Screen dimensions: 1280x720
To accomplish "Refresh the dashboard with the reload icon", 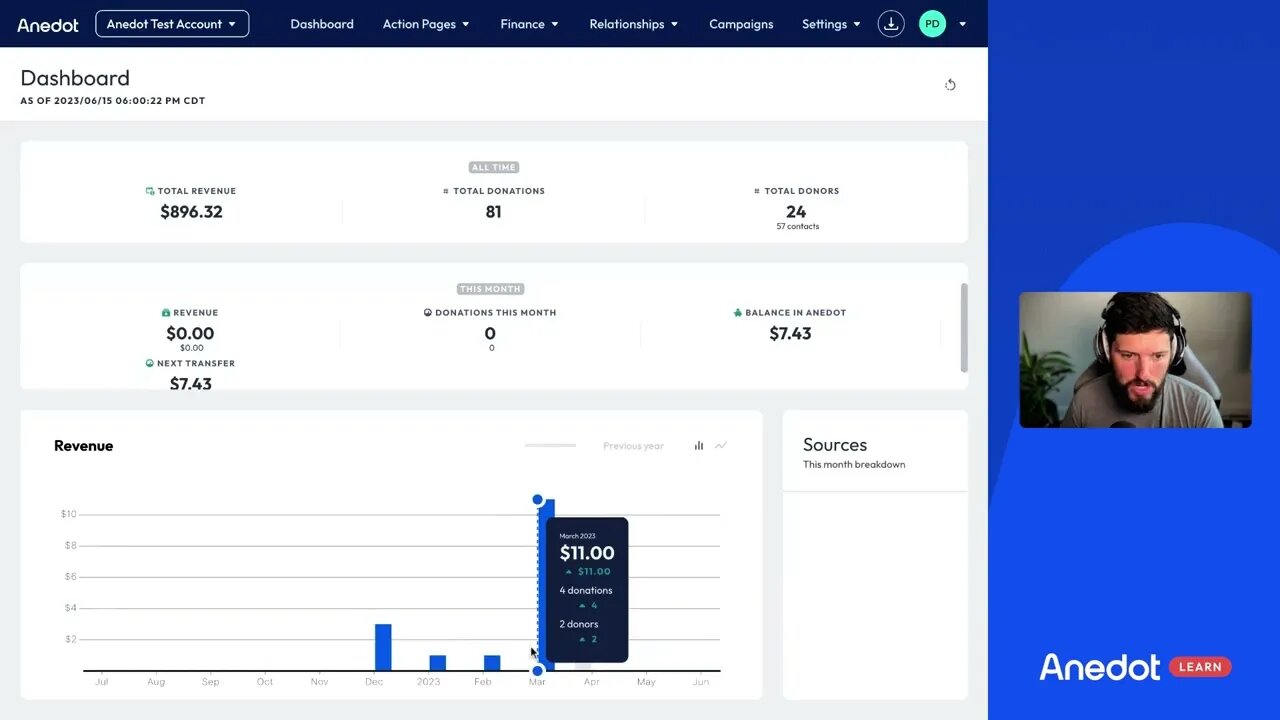I will click(950, 85).
